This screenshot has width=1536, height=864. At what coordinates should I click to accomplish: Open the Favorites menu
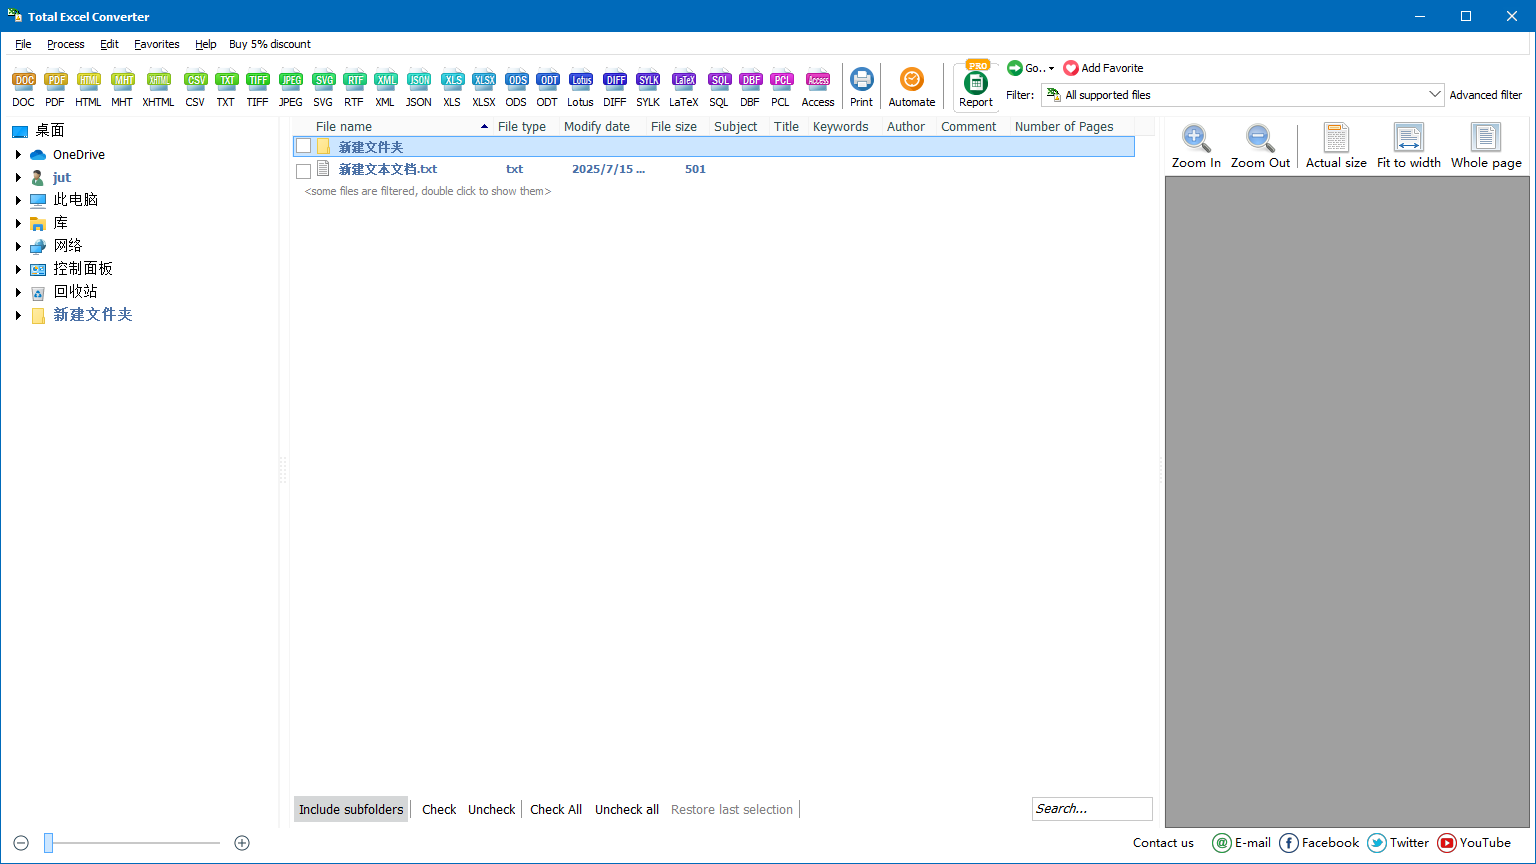[157, 44]
